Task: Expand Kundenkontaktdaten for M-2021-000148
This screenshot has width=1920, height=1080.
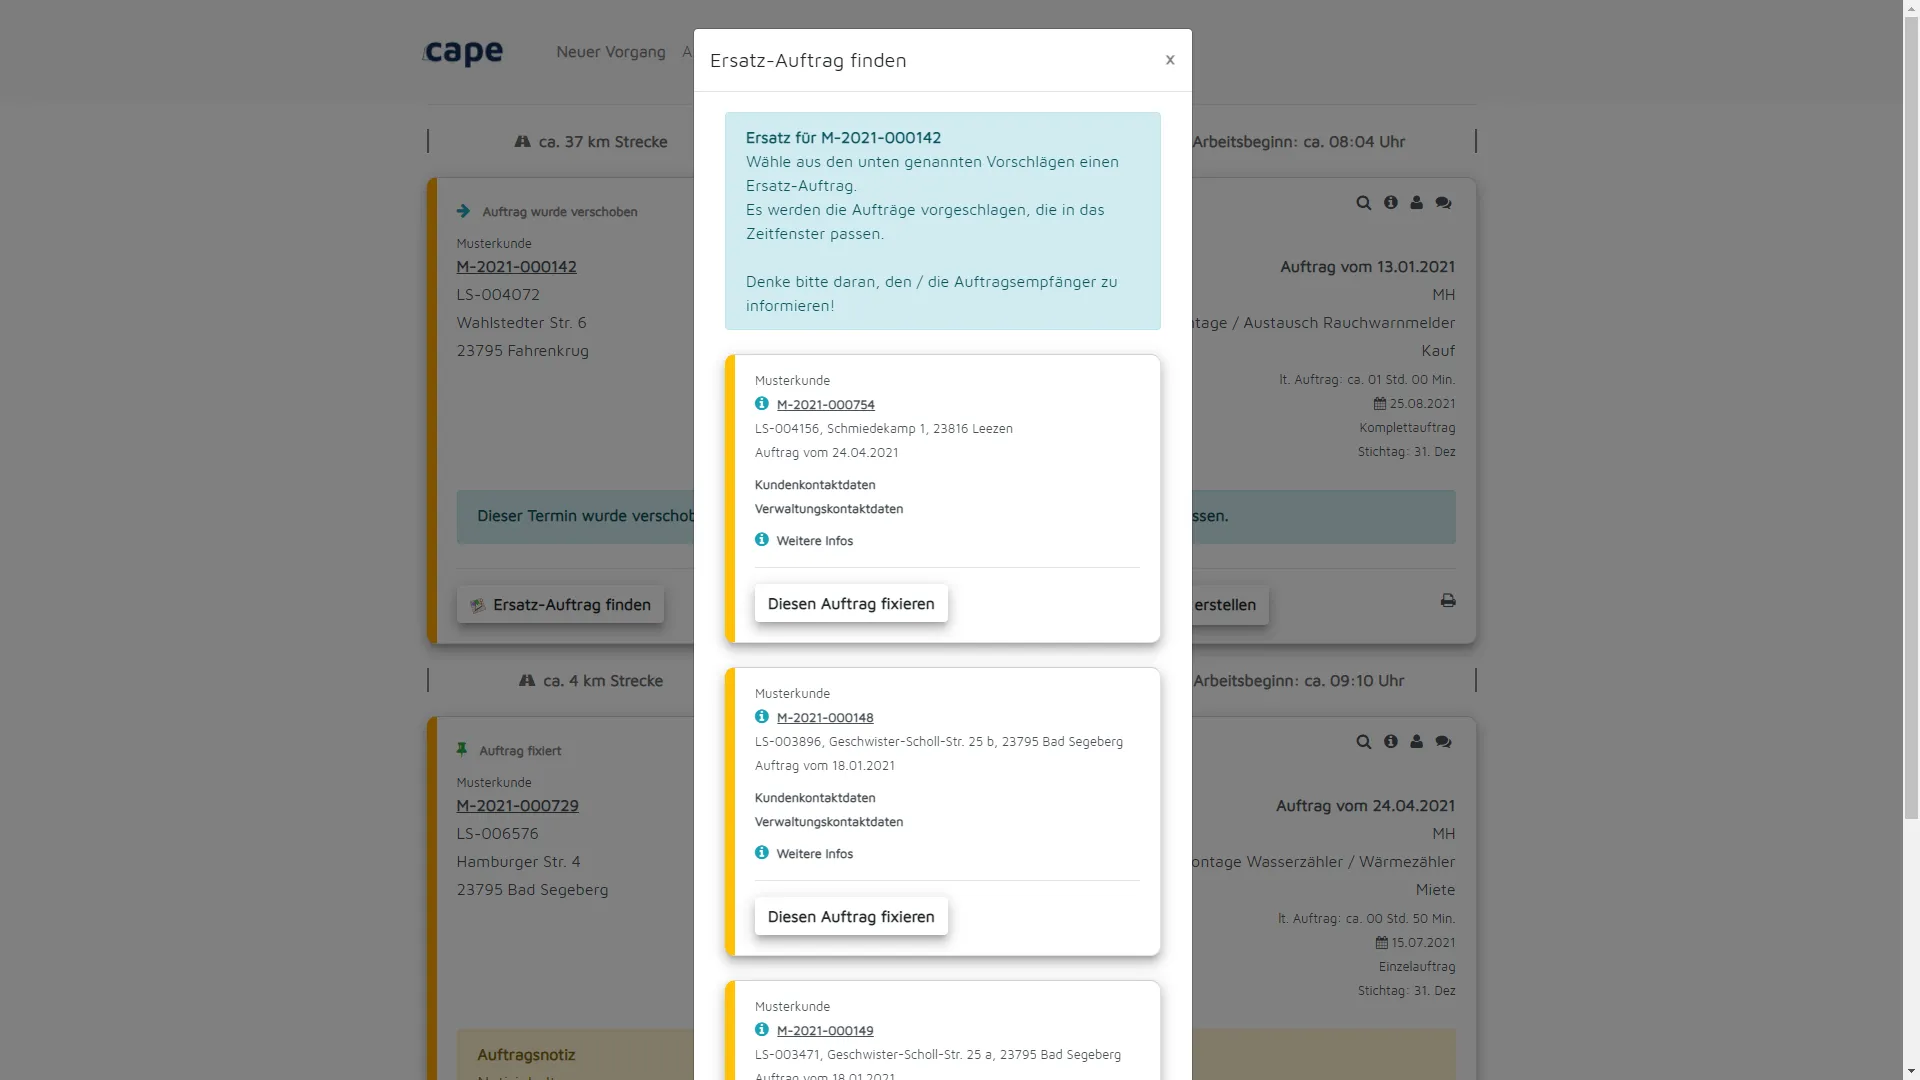Action: pyautogui.click(x=815, y=798)
